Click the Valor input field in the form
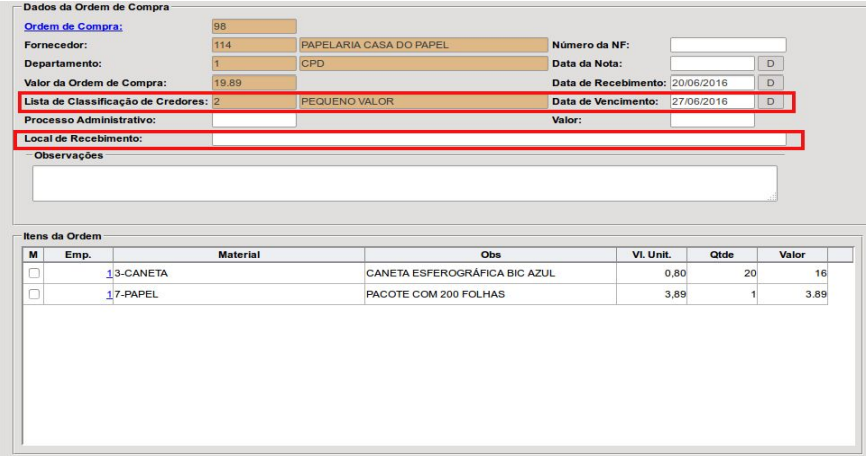 tap(711, 120)
